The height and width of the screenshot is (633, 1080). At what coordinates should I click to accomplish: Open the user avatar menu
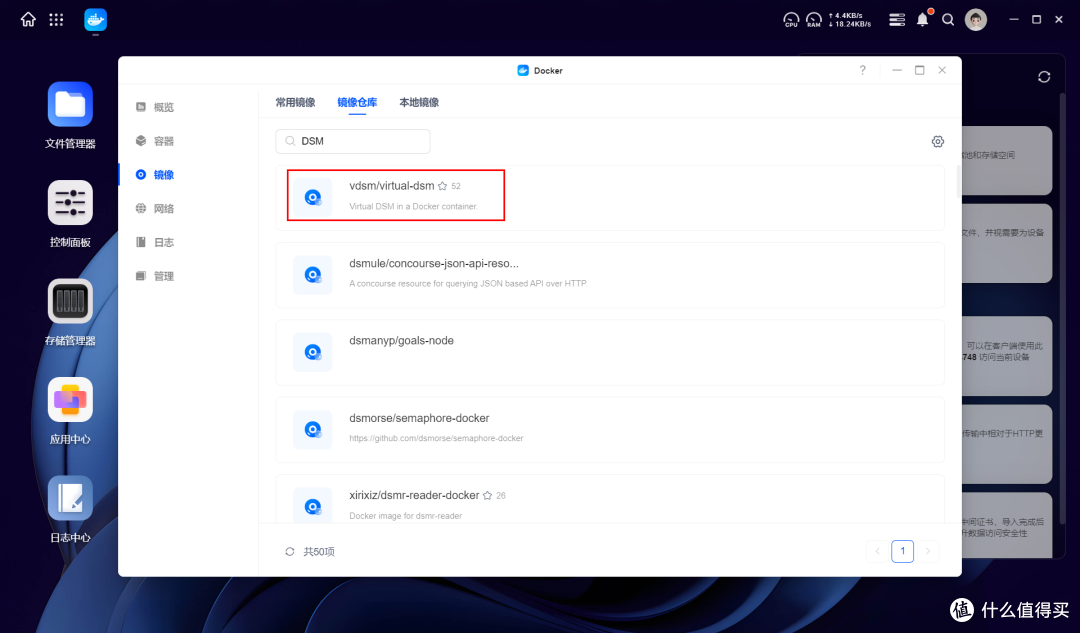pos(975,20)
